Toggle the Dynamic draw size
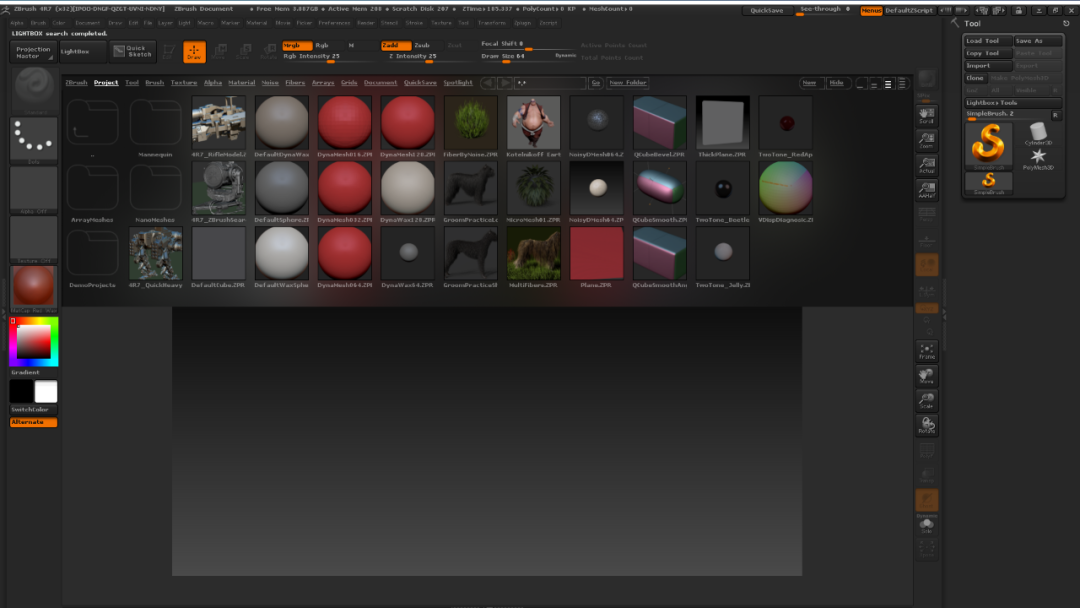This screenshot has height=608, width=1080. pos(565,56)
